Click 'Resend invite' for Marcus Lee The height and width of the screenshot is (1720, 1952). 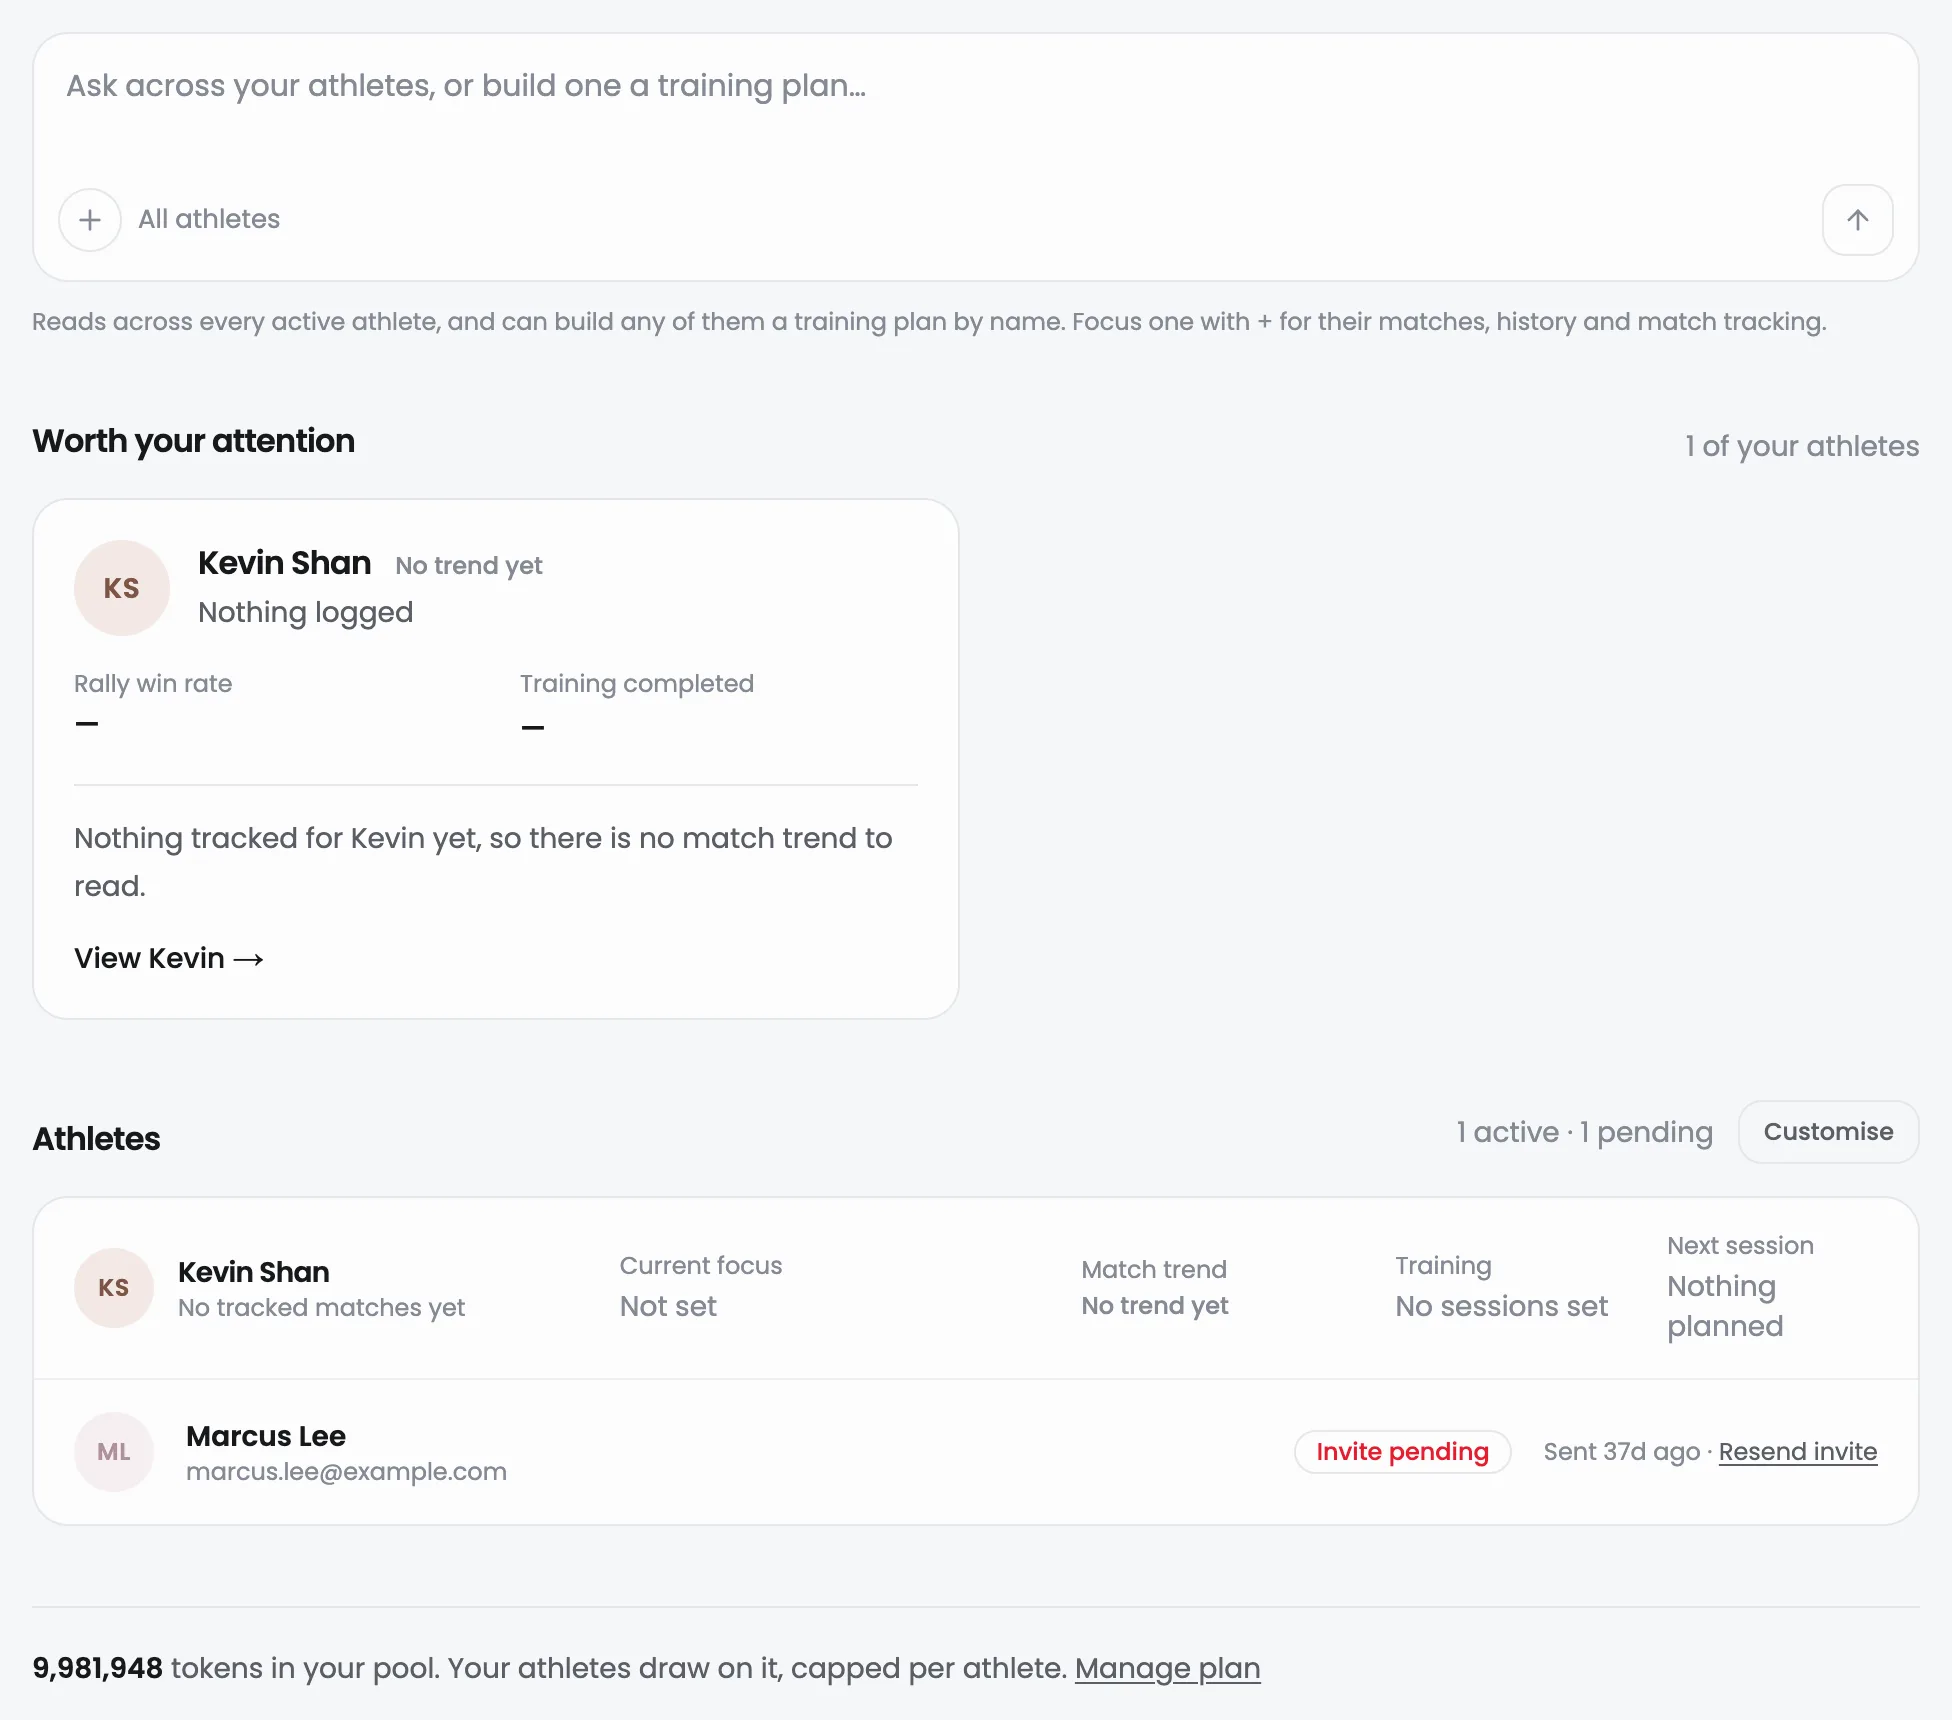1798,1452
